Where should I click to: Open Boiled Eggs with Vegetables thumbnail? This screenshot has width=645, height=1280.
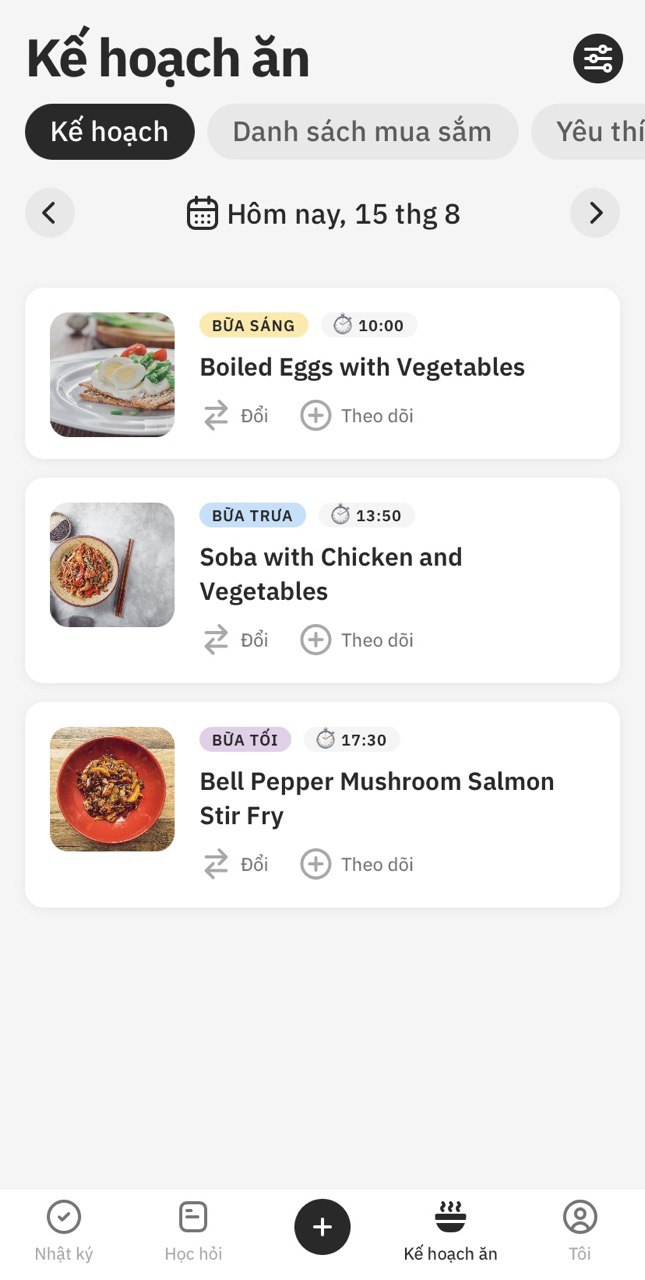point(112,374)
